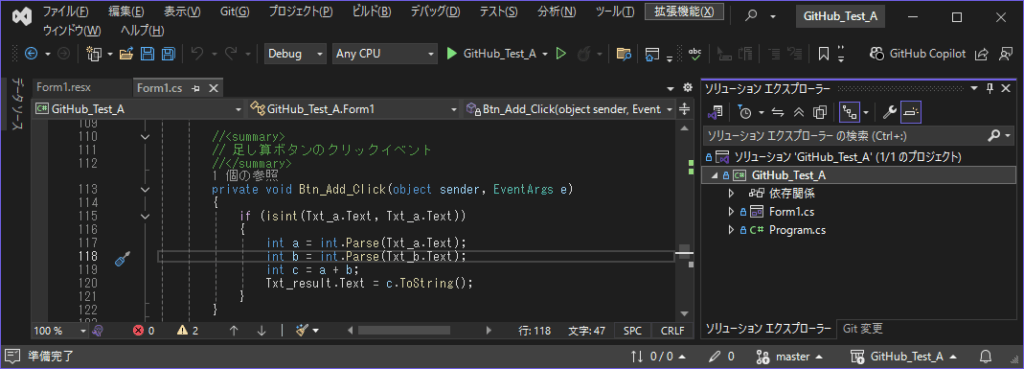The width and height of the screenshot is (1024, 369).
Task: Click the GitHub_Test_A repository button in status bar
Action: [x=904, y=357]
